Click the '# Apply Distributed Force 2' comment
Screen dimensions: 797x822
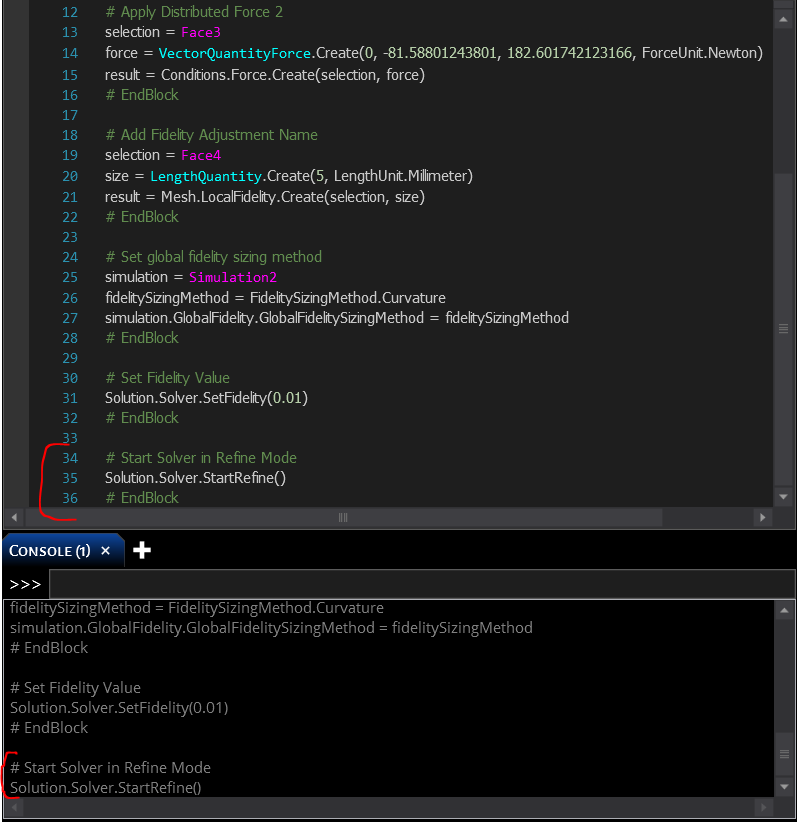coord(194,12)
